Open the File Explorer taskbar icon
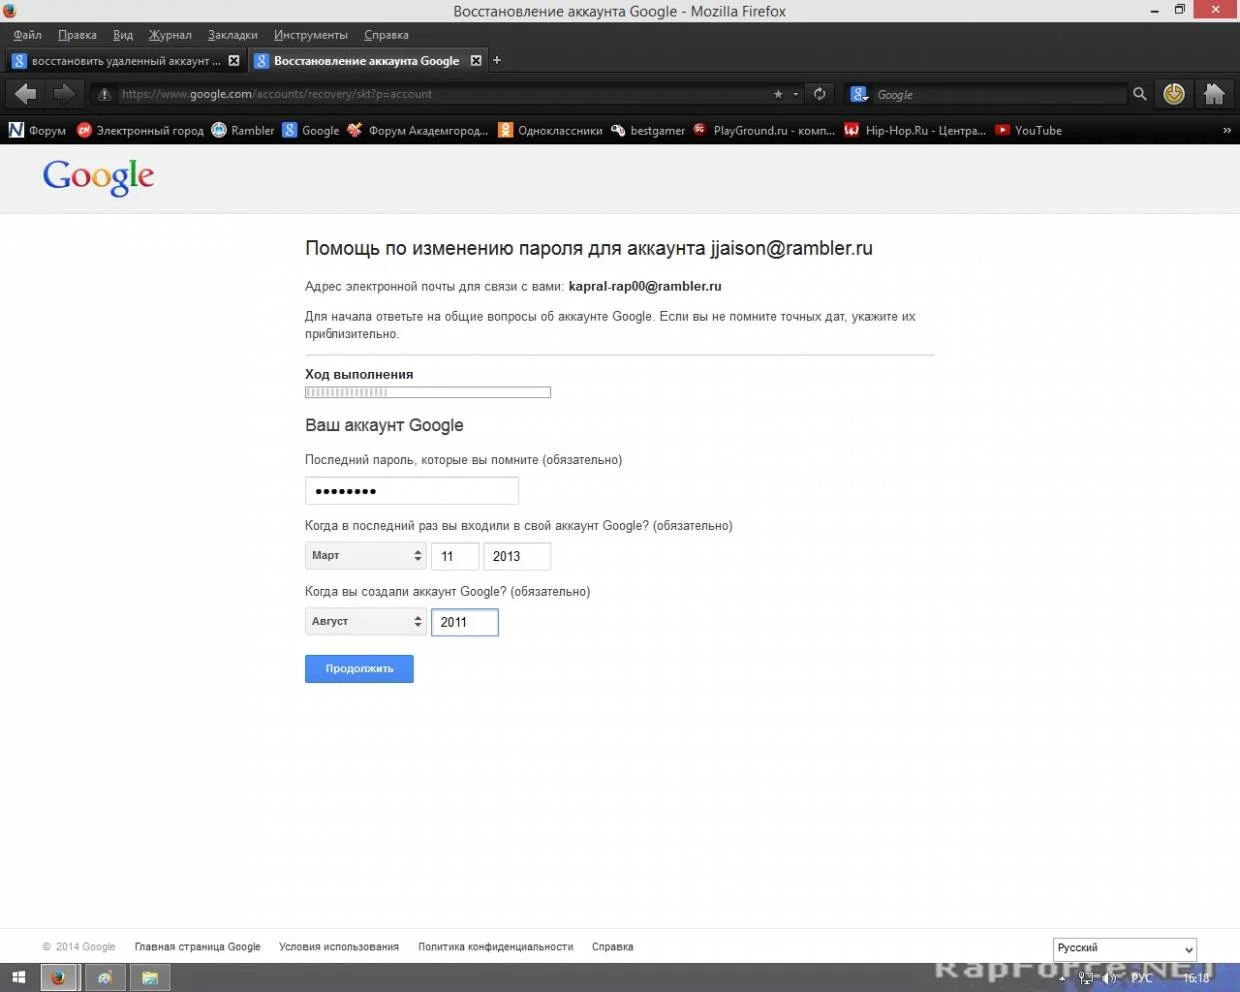The image size is (1240, 992). (150, 978)
